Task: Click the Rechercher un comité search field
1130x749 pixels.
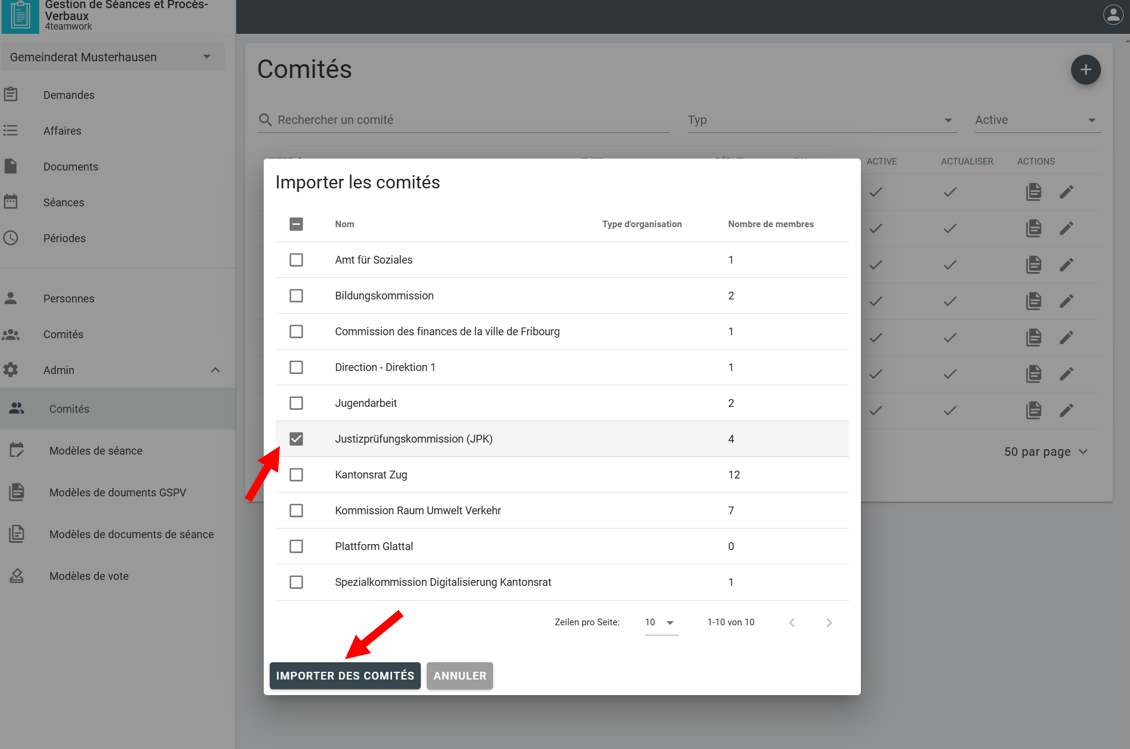Action: pyautogui.click(x=470, y=120)
